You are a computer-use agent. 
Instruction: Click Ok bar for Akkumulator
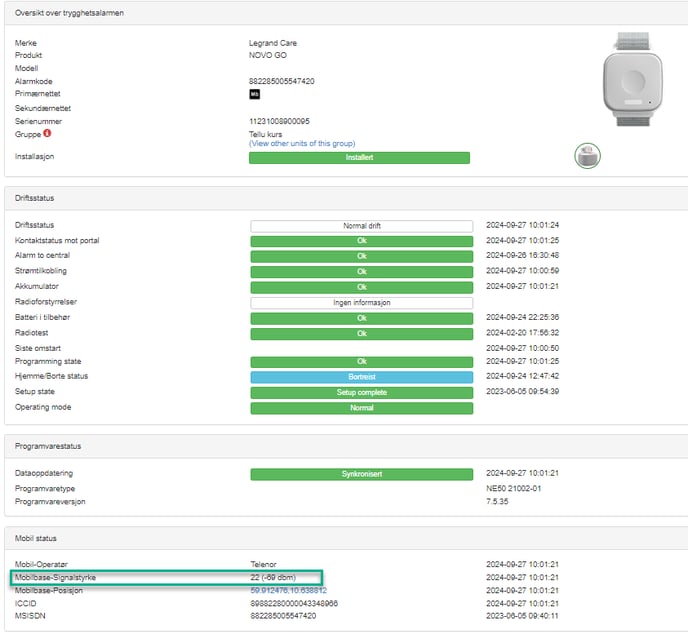[x=362, y=287]
